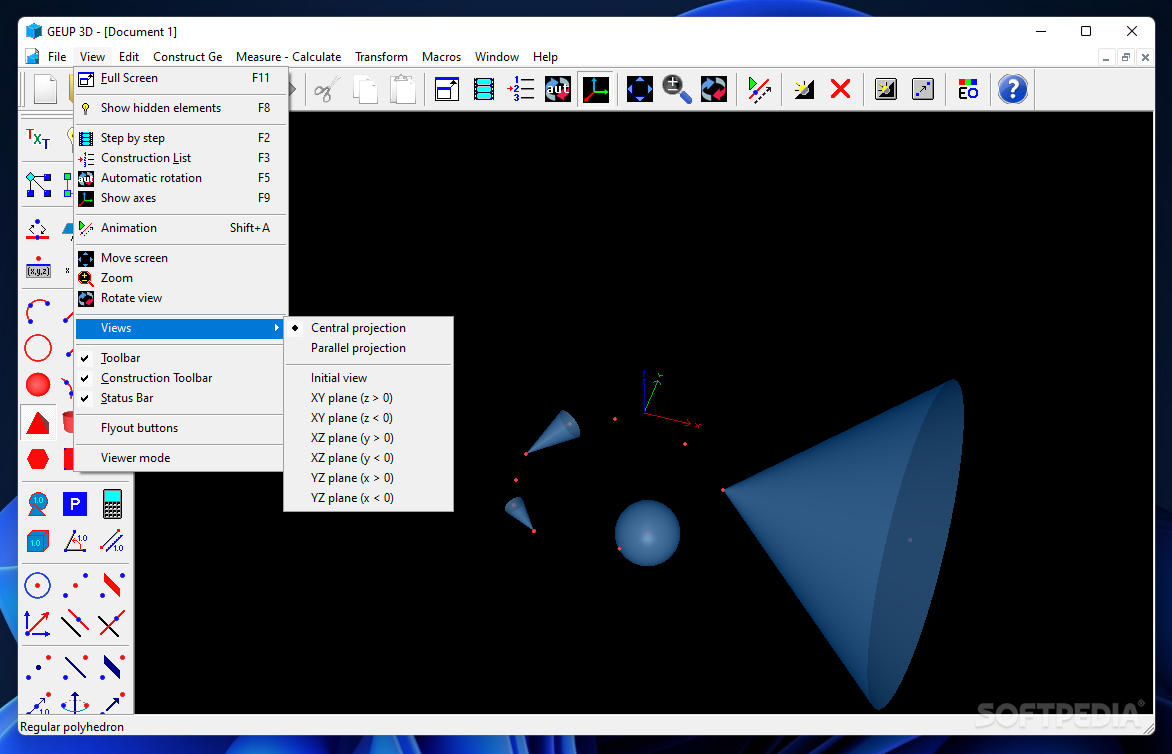Restore the inner document window button
This screenshot has height=754, width=1172.
pos(1126,57)
